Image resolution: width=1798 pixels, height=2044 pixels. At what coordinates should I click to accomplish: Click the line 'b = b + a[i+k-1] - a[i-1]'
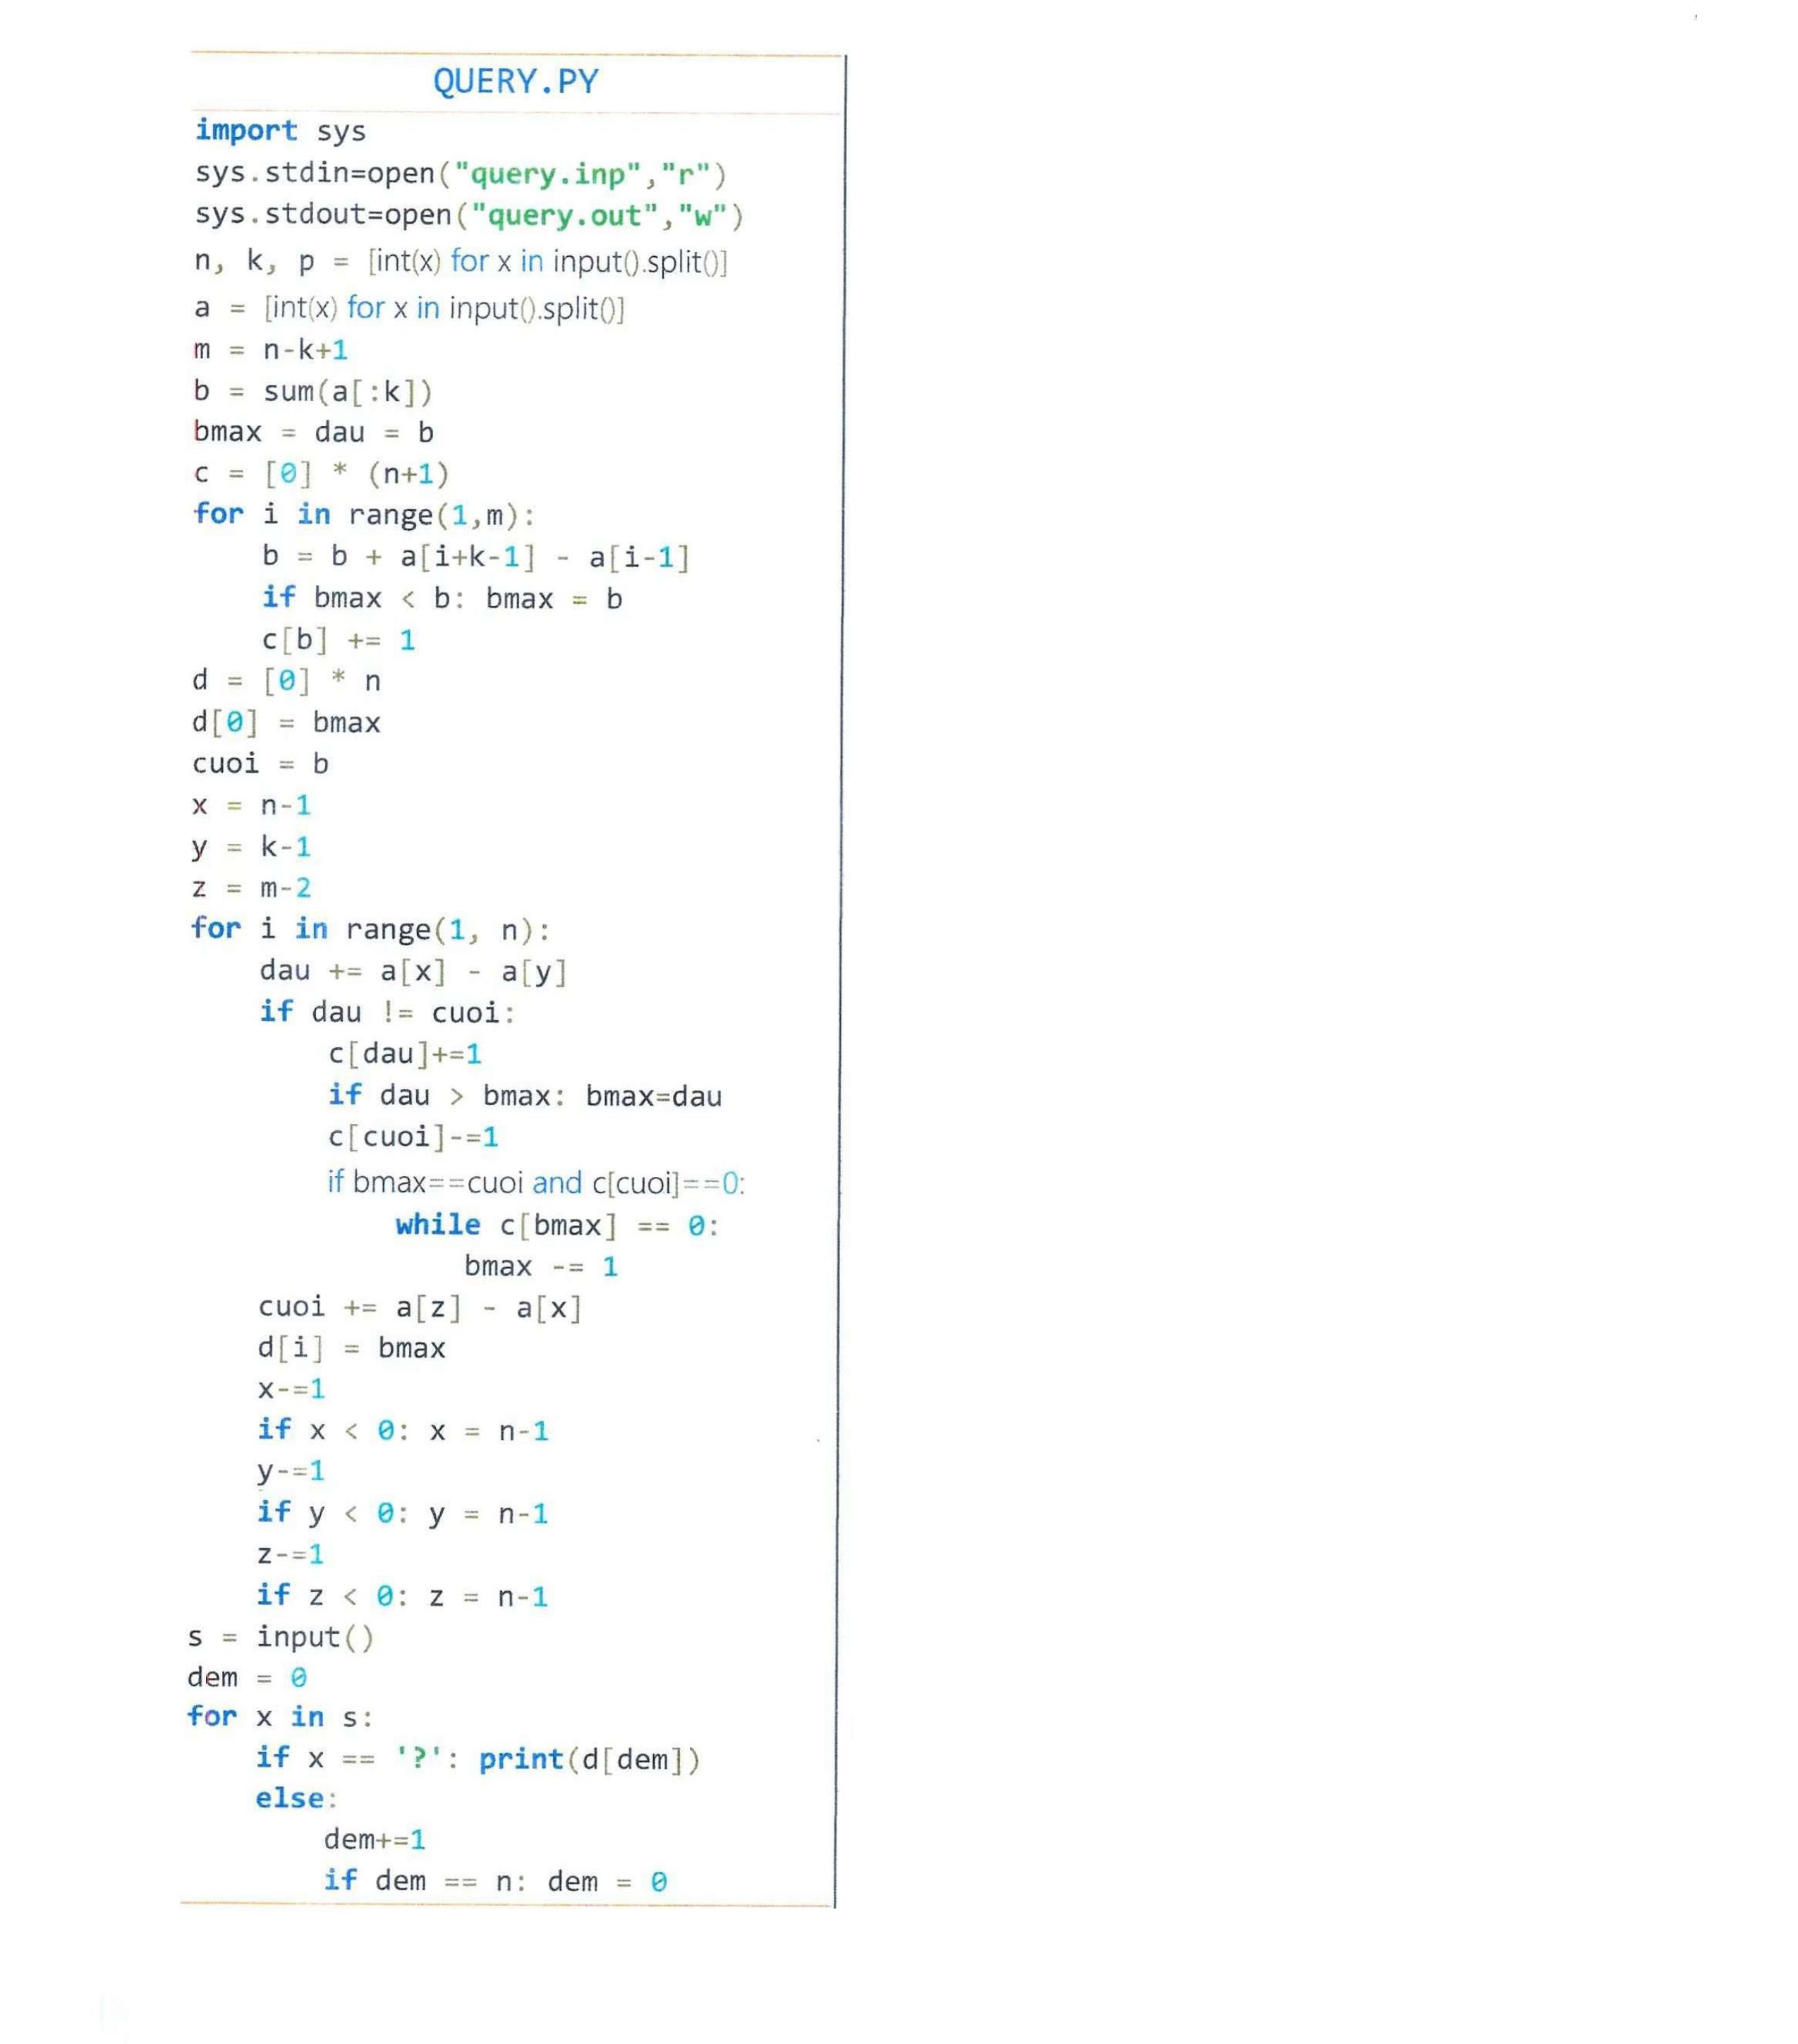pos(476,556)
